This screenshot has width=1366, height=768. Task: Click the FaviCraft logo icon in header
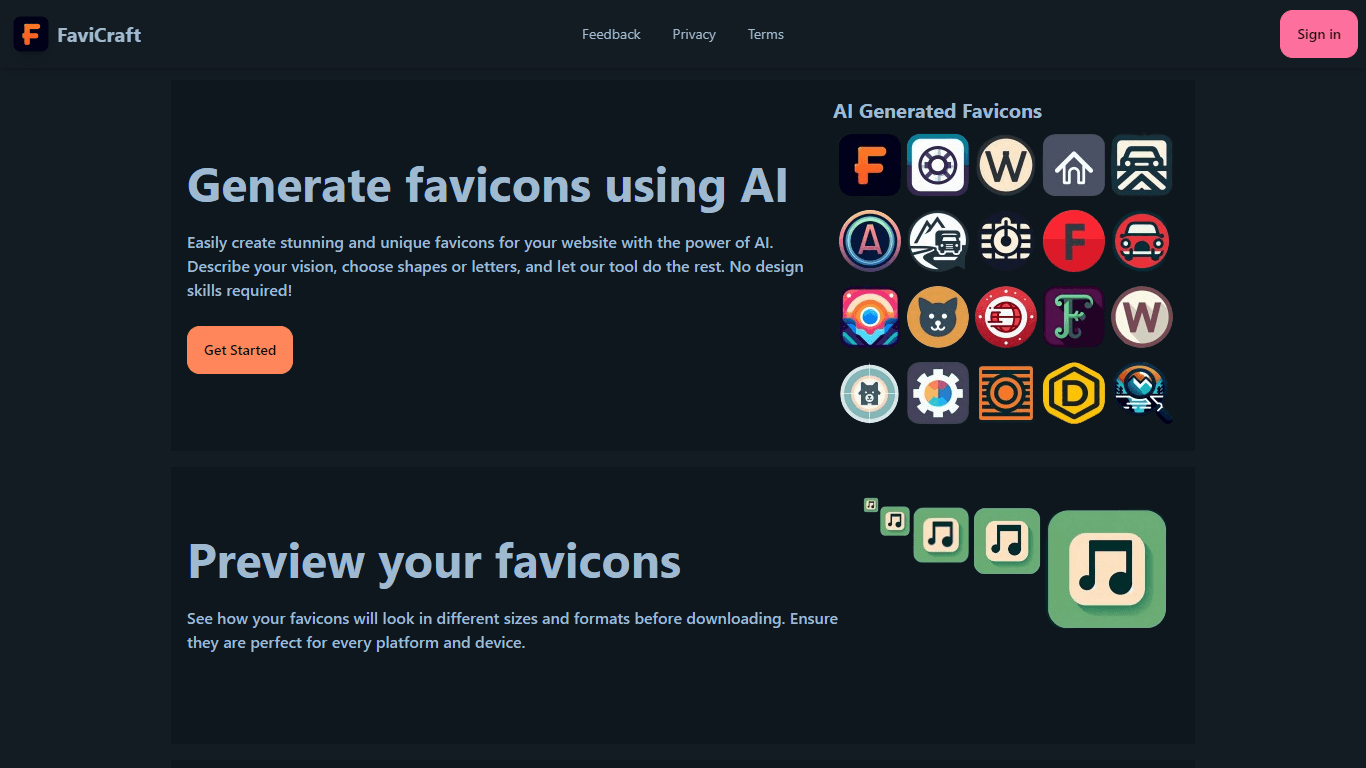31,34
